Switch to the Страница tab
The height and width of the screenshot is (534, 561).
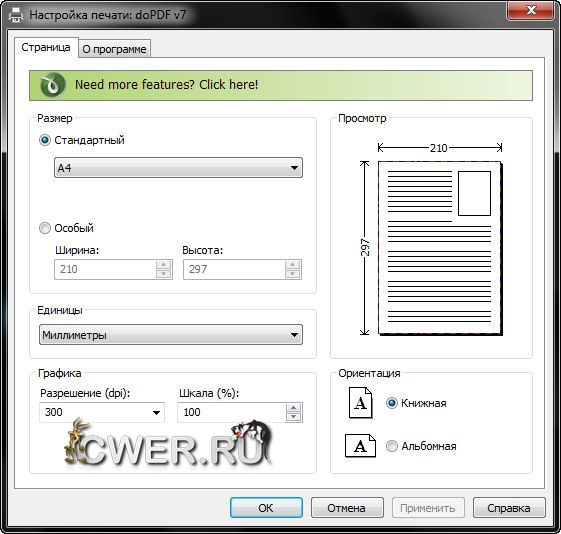click(x=46, y=47)
